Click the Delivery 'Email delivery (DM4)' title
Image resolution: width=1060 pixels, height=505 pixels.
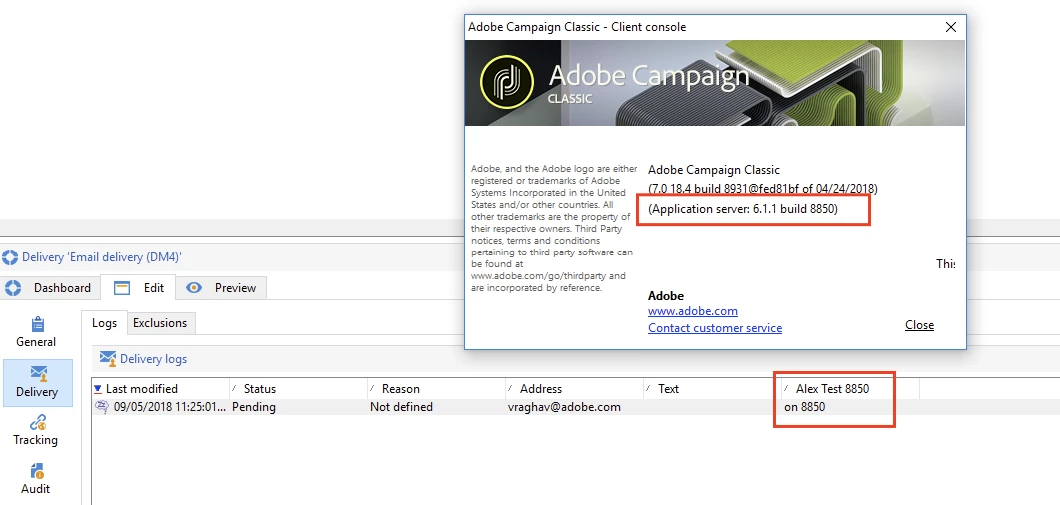point(101,258)
